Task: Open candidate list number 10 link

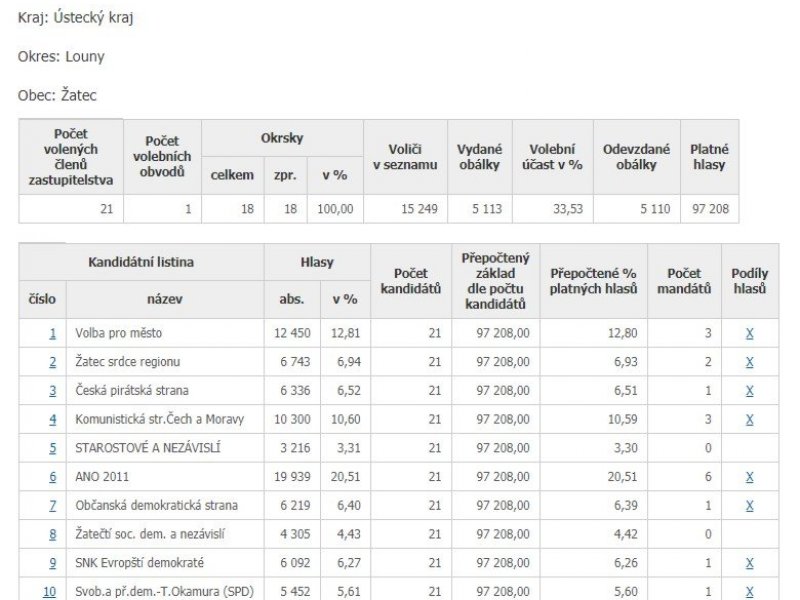Action: pyautogui.click(x=49, y=592)
